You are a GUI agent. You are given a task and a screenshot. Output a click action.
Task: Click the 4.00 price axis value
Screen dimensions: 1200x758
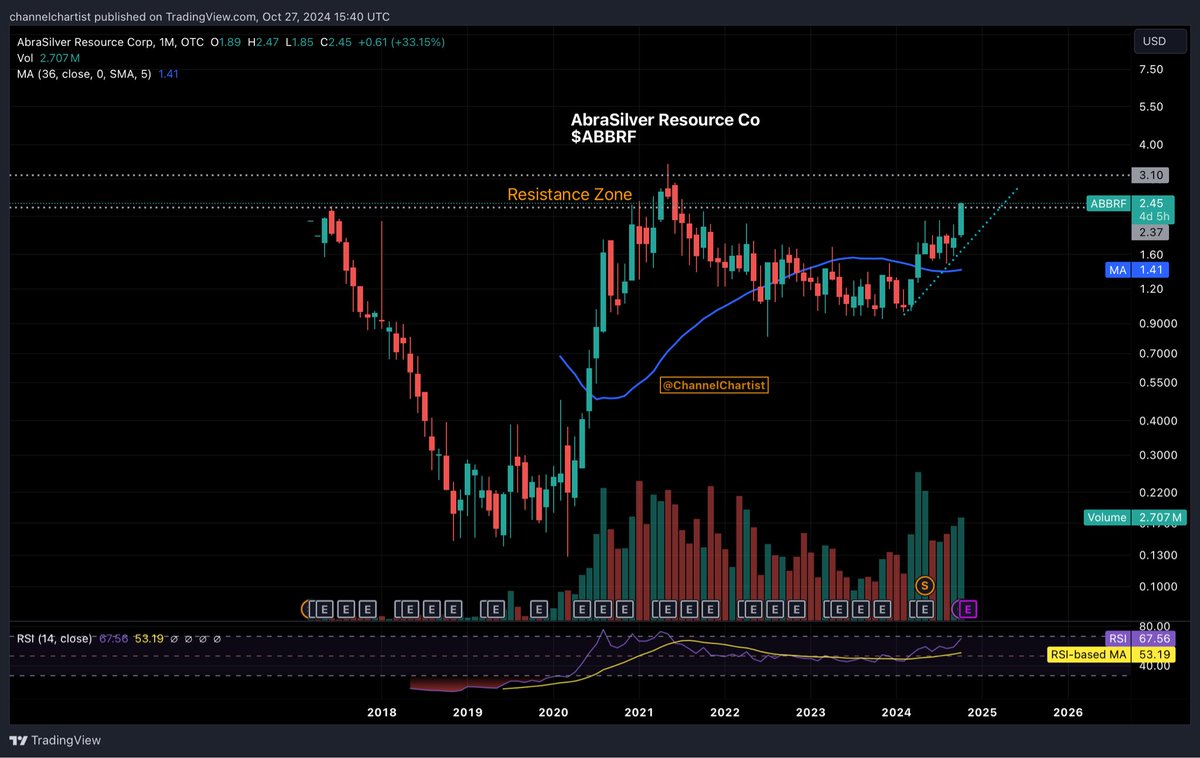tap(1150, 144)
